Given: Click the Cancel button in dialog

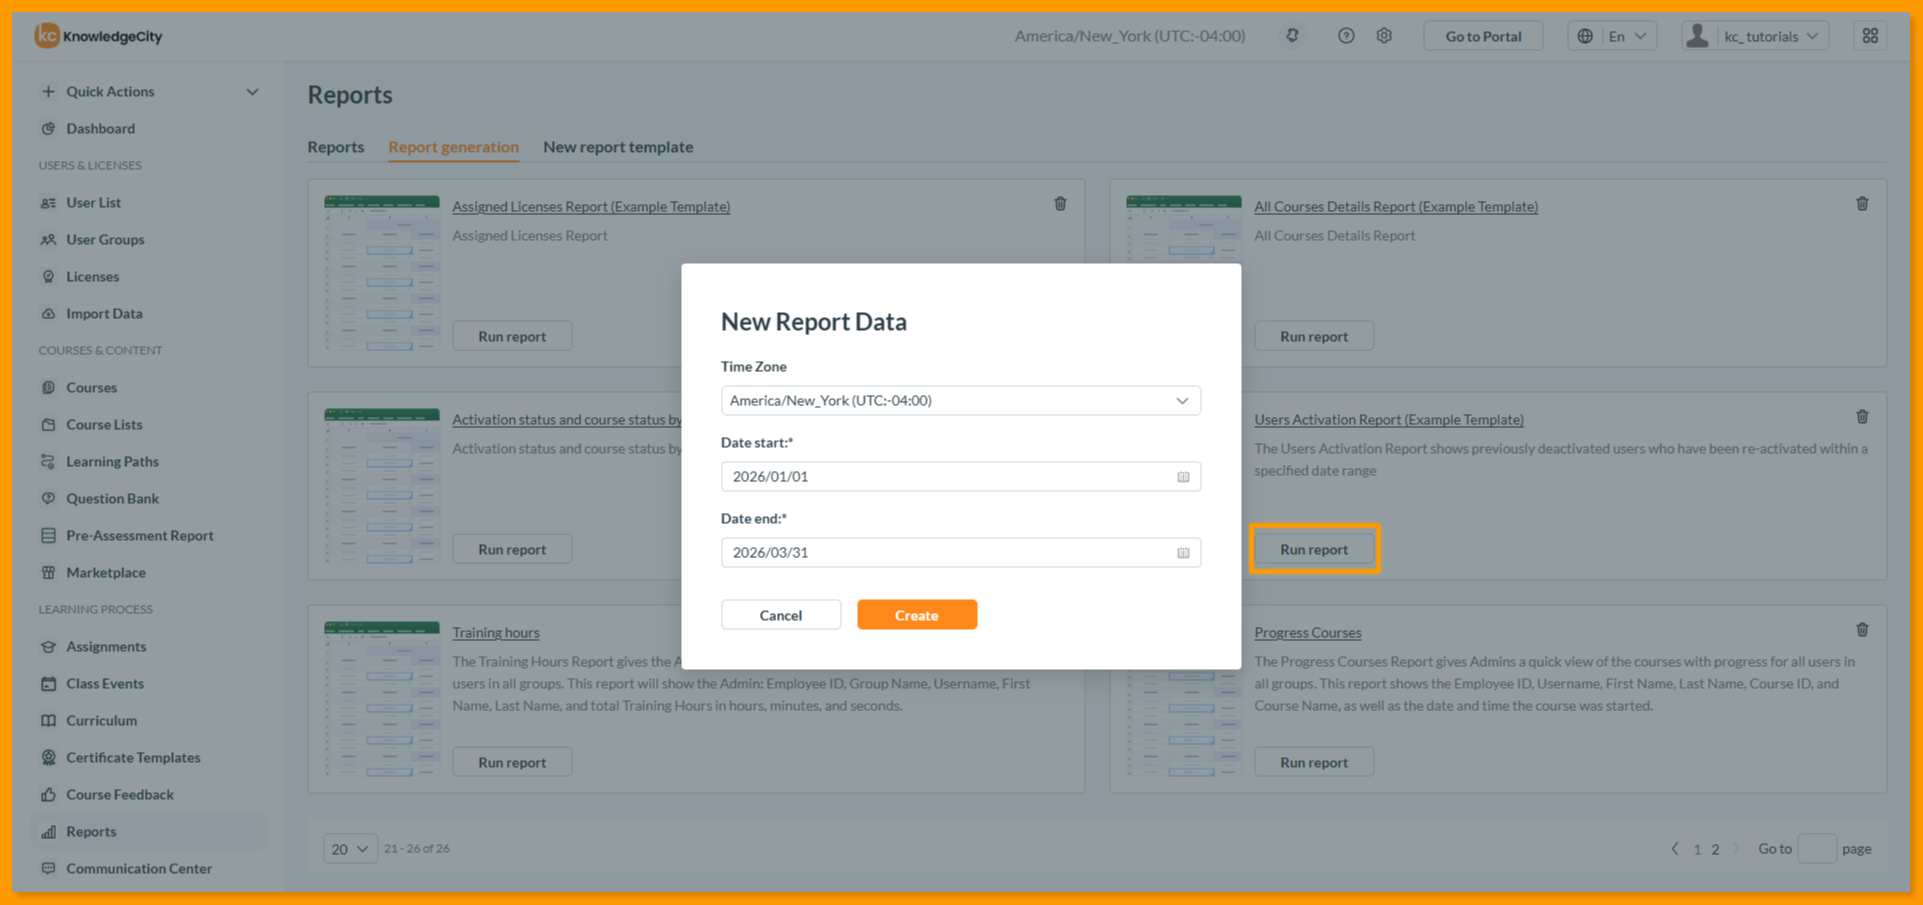Looking at the screenshot, I should (x=781, y=615).
